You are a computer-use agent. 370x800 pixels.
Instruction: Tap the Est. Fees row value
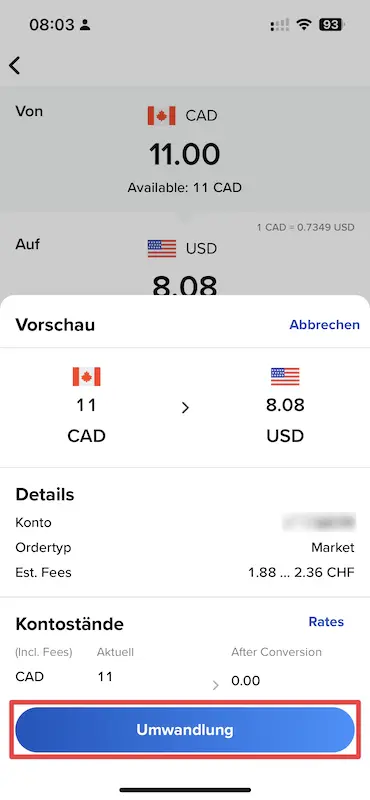pos(301,572)
